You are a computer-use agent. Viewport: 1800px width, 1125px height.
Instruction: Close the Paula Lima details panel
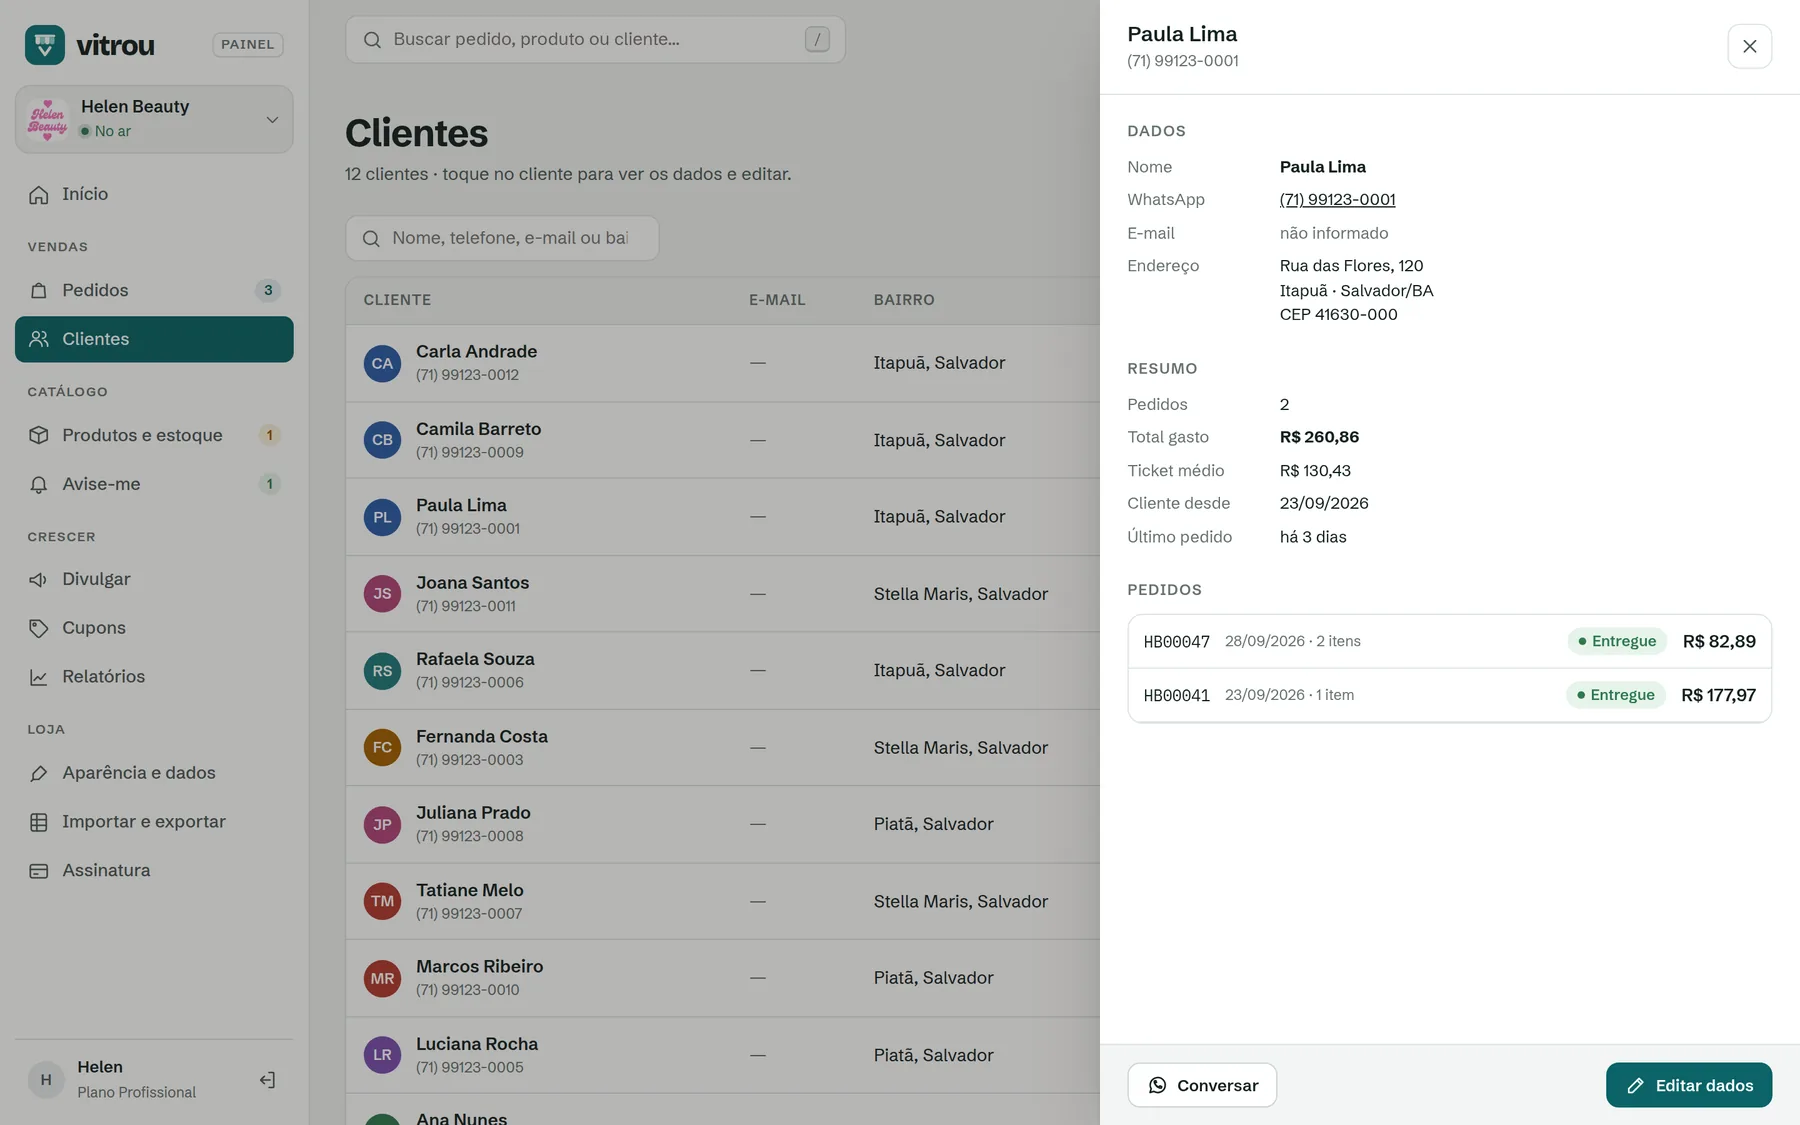(x=1749, y=46)
